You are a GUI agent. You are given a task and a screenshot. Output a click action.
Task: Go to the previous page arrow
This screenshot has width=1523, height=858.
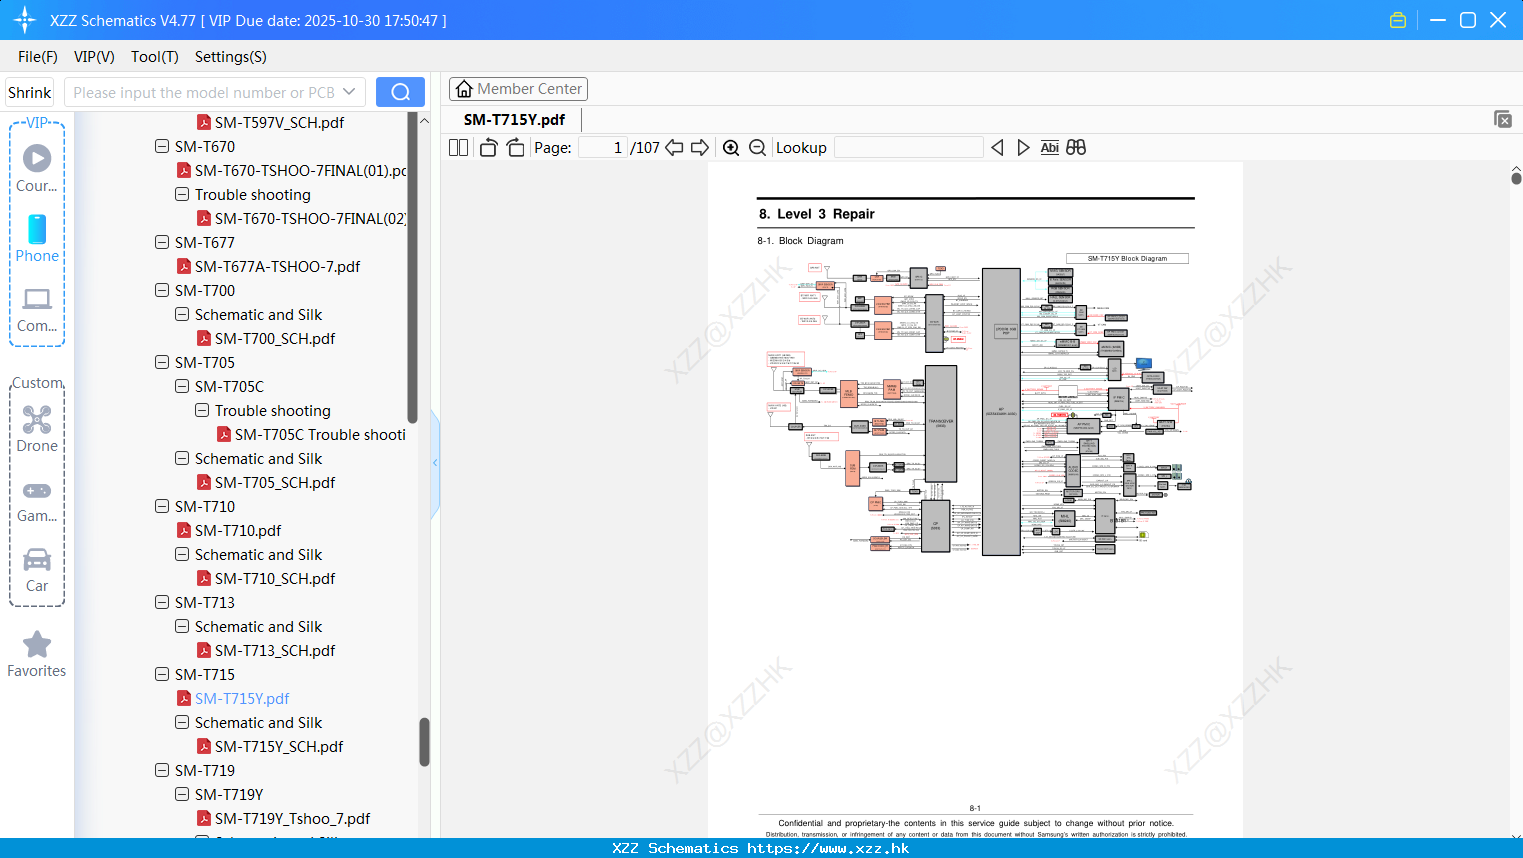click(x=674, y=148)
